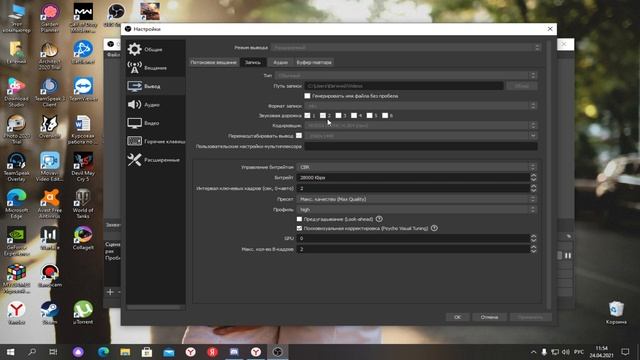This screenshot has width=640, height=360.
Task: Open the Пресет Max Quality dropdown
Action: pos(417,199)
